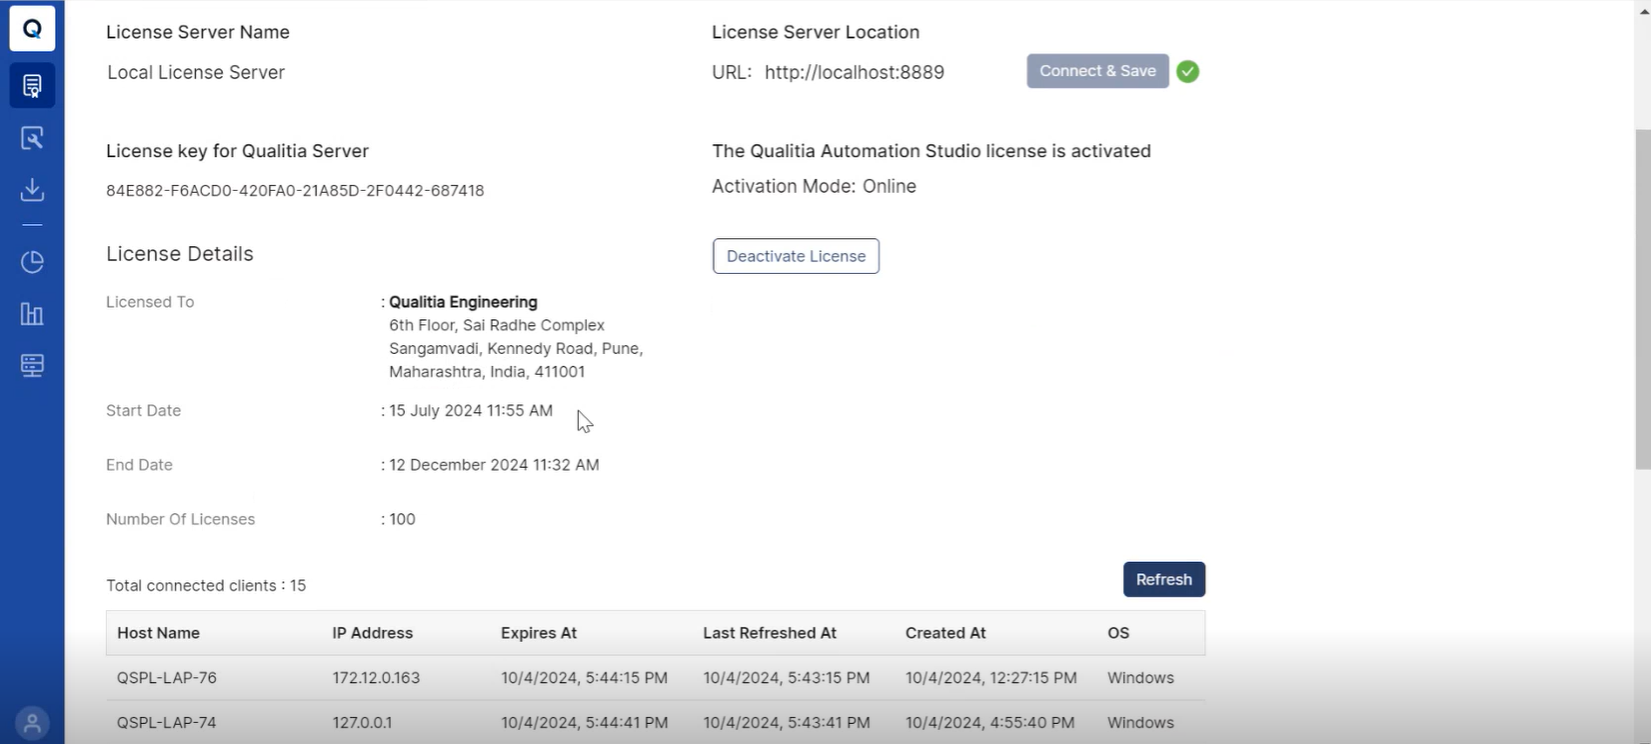
Task: Click the Deactivate License button
Action: (795, 256)
